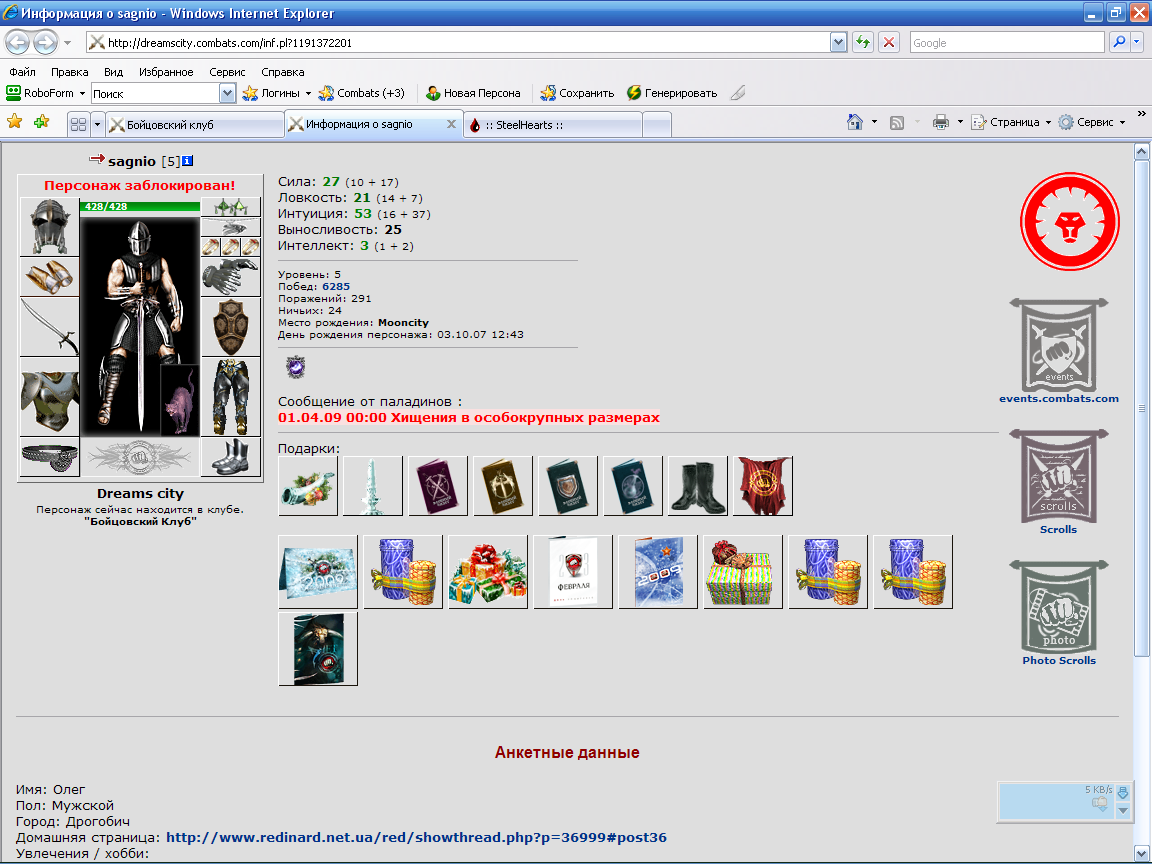Click the RSS feeds icon
Viewport: 1152px width, 864px height.
896,123
